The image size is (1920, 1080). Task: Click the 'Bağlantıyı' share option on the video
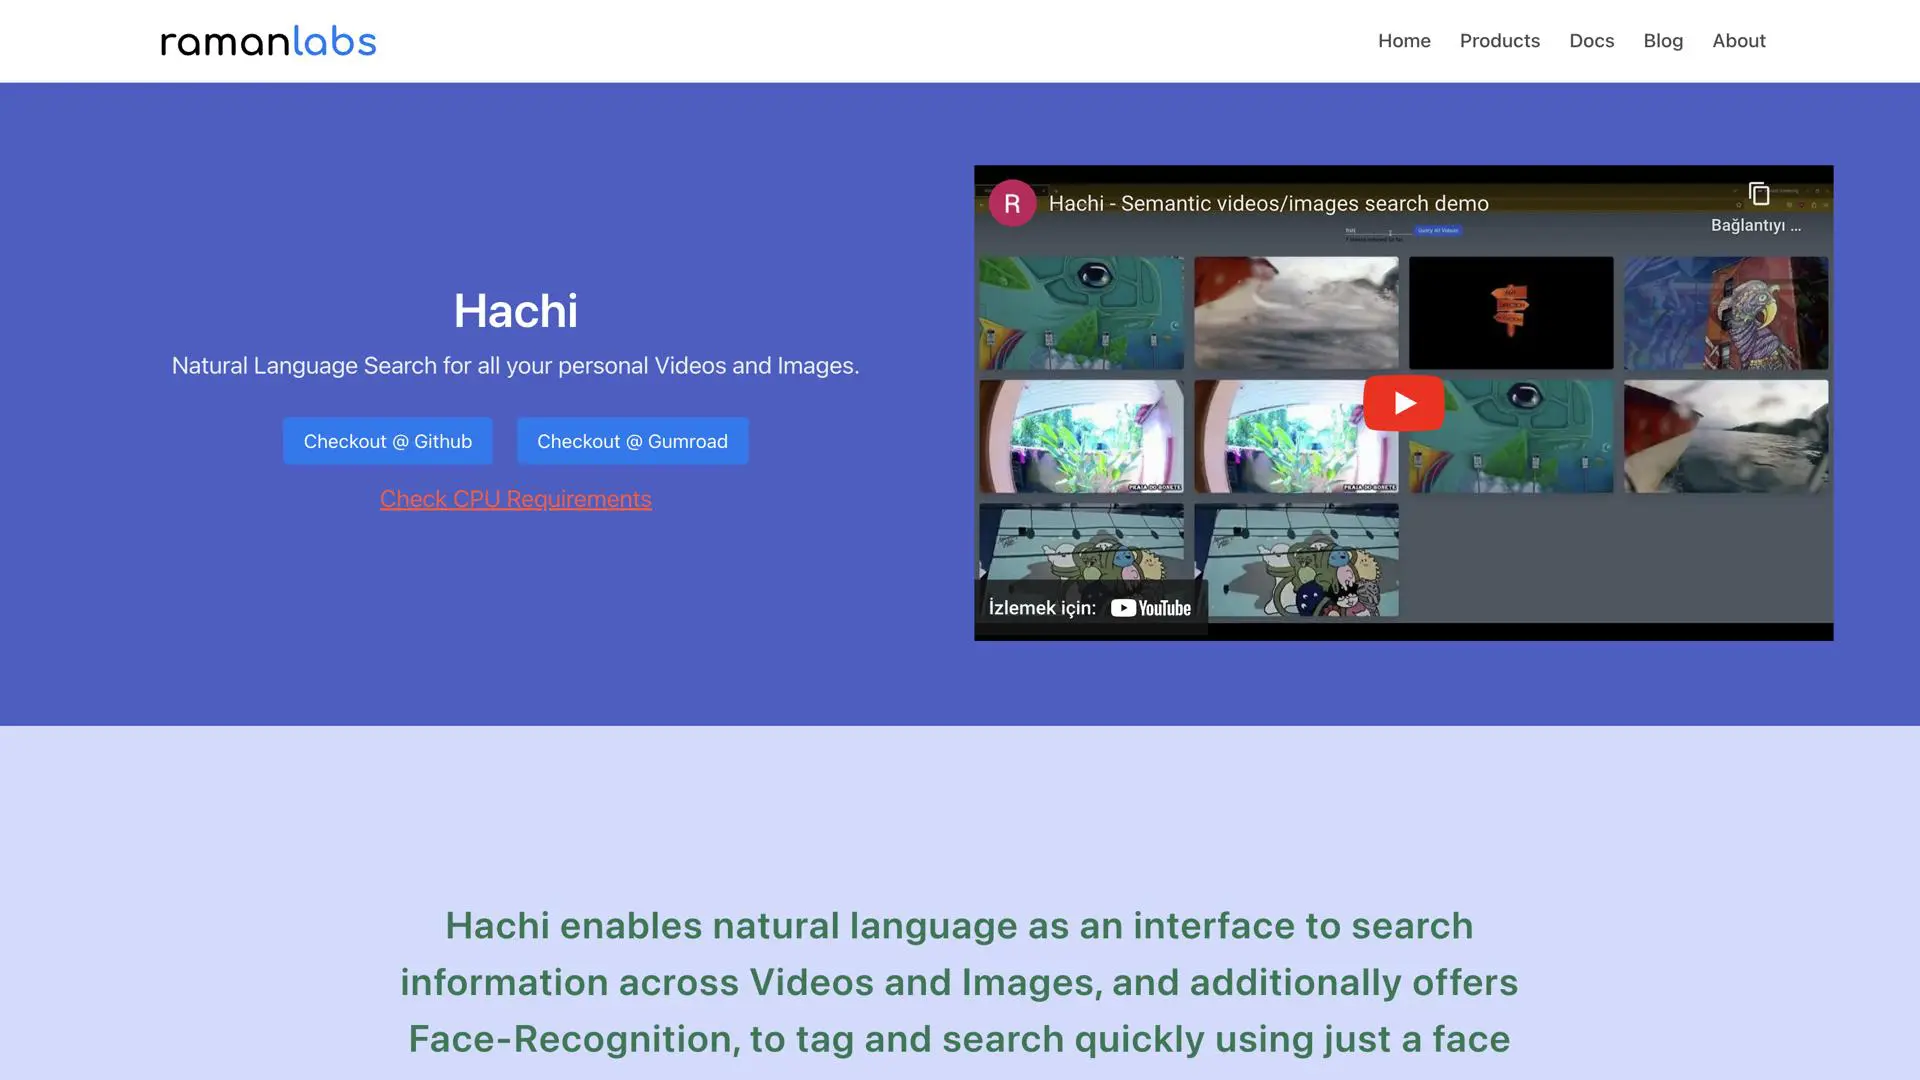pos(1755,225)
